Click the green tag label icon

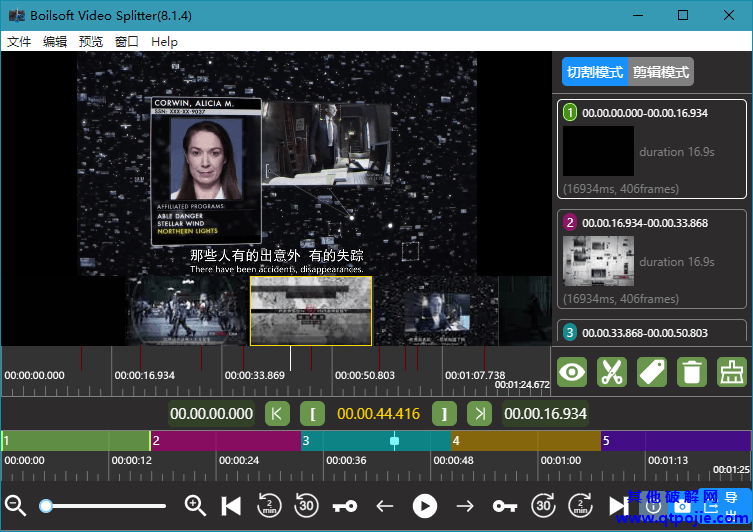click(x=651, y=372)
